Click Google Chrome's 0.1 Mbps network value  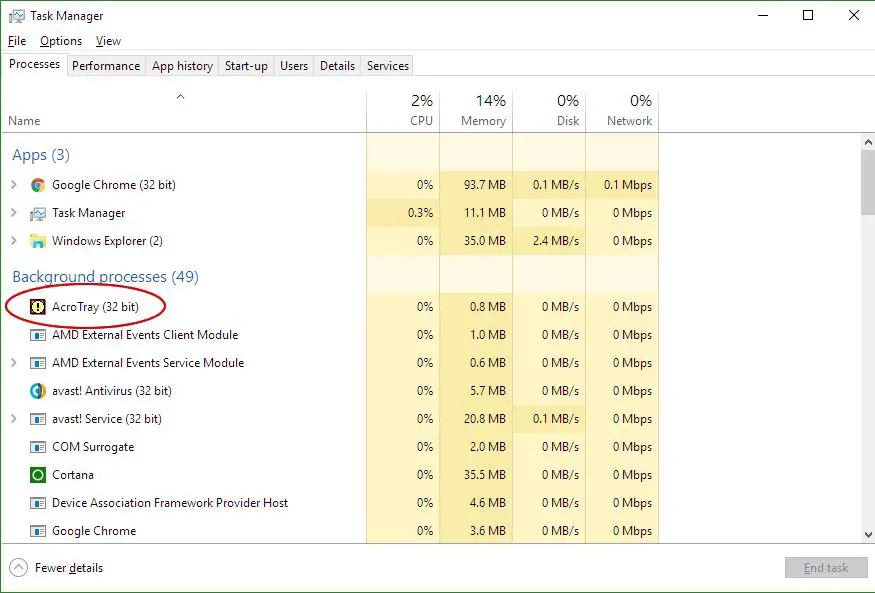pos(628,185)
